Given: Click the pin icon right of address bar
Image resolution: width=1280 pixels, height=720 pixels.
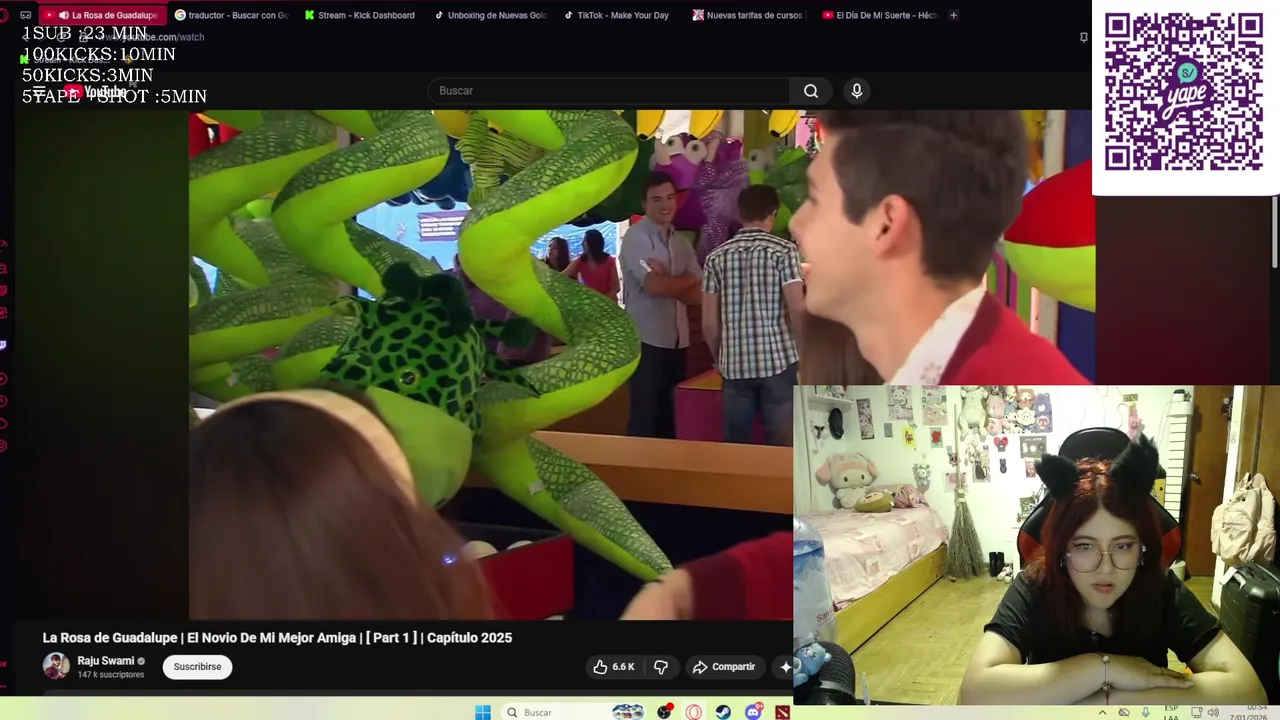Looking at the screenshot, I should [x=1083, y=37].
